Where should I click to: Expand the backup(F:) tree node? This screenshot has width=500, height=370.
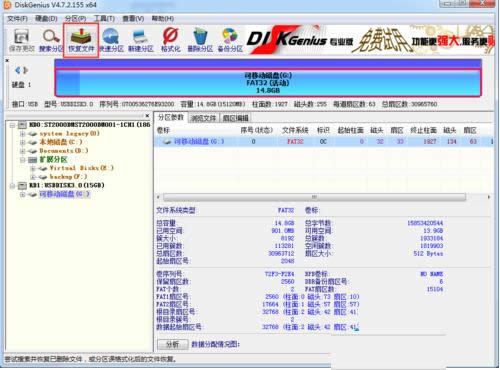point(32,177)
